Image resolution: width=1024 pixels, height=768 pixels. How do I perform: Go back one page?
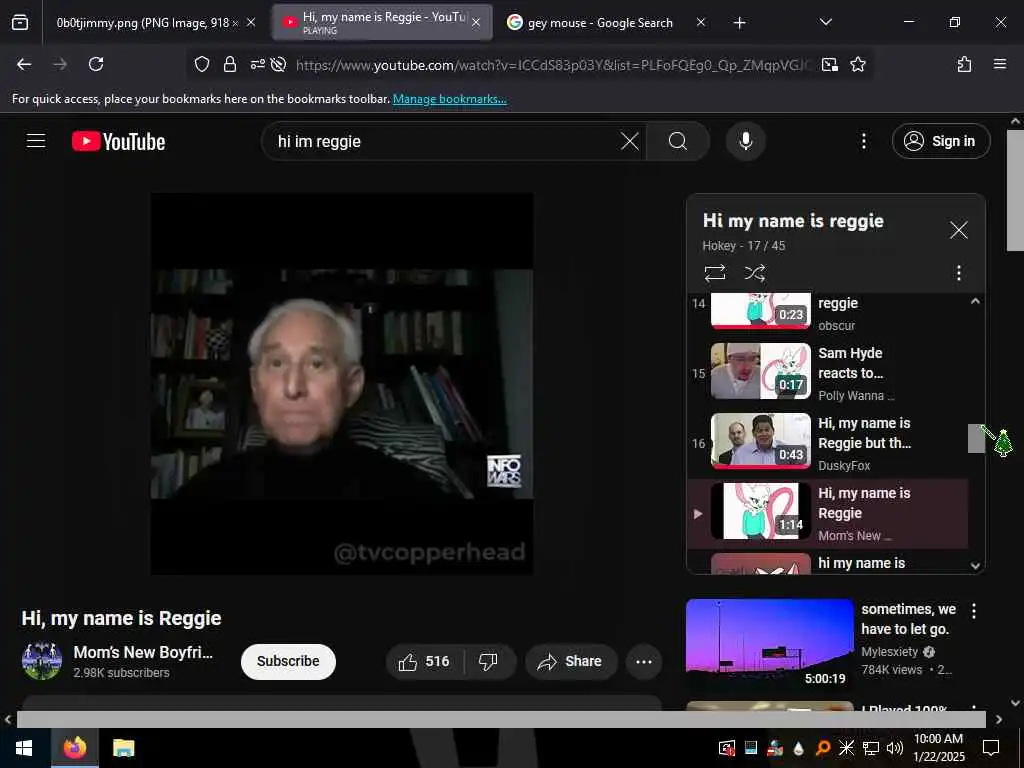coord(24,64)
